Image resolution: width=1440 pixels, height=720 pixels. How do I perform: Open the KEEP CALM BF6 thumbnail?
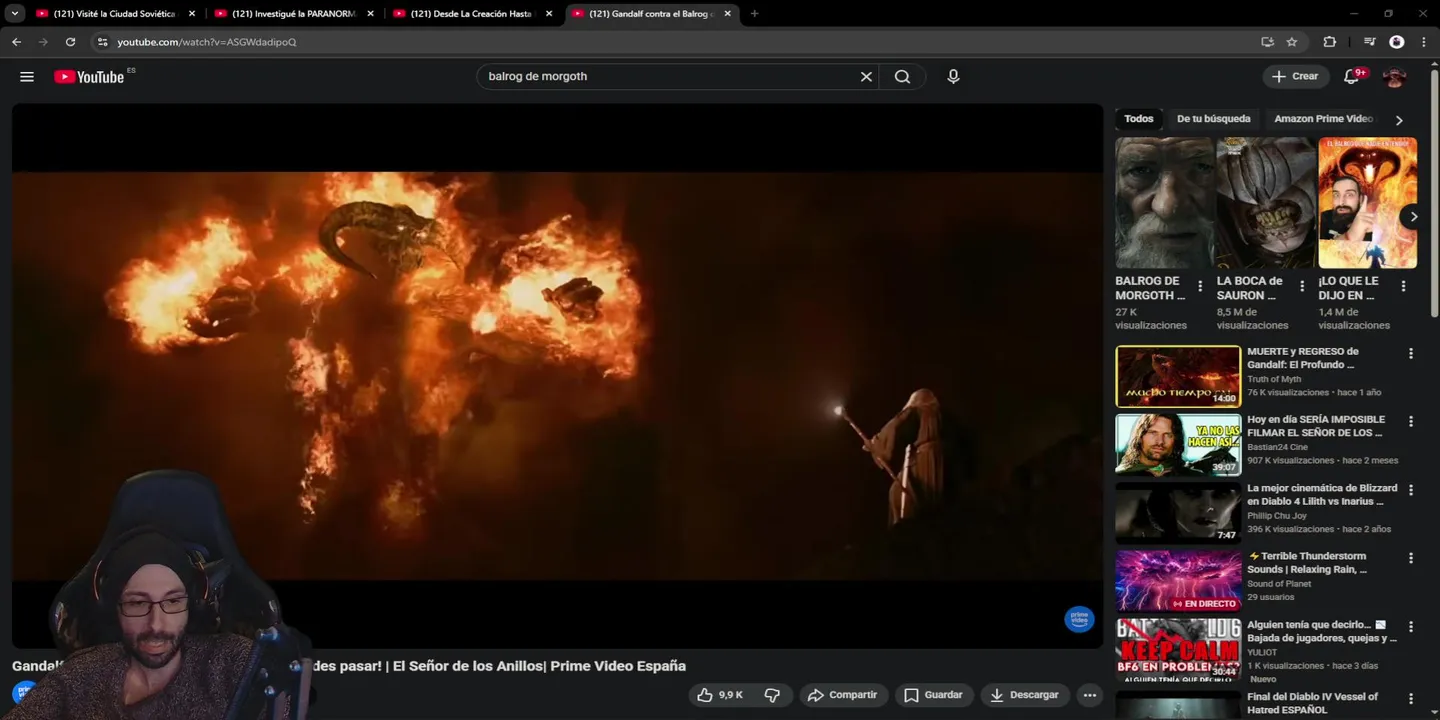pos(1178,649)
